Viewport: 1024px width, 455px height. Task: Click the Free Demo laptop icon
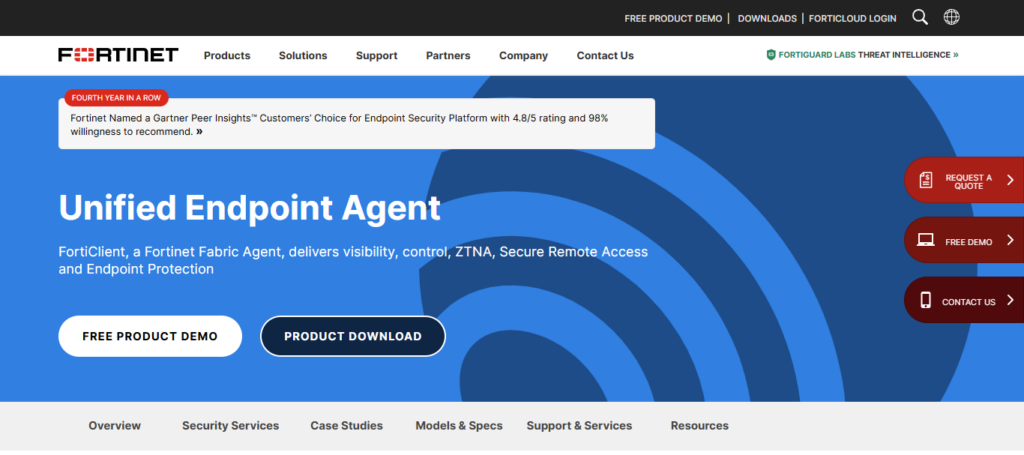click(925, 240)
